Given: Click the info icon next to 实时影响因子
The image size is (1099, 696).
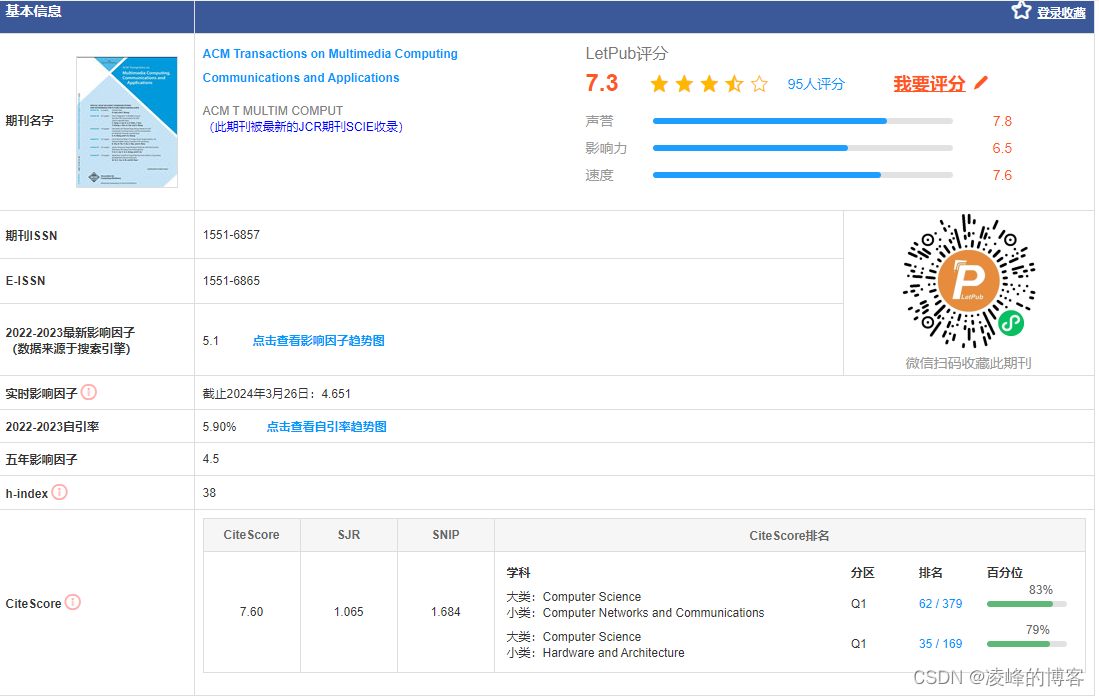Looking at the screenshot, I should pyautogui.click(x=89, y=393).
